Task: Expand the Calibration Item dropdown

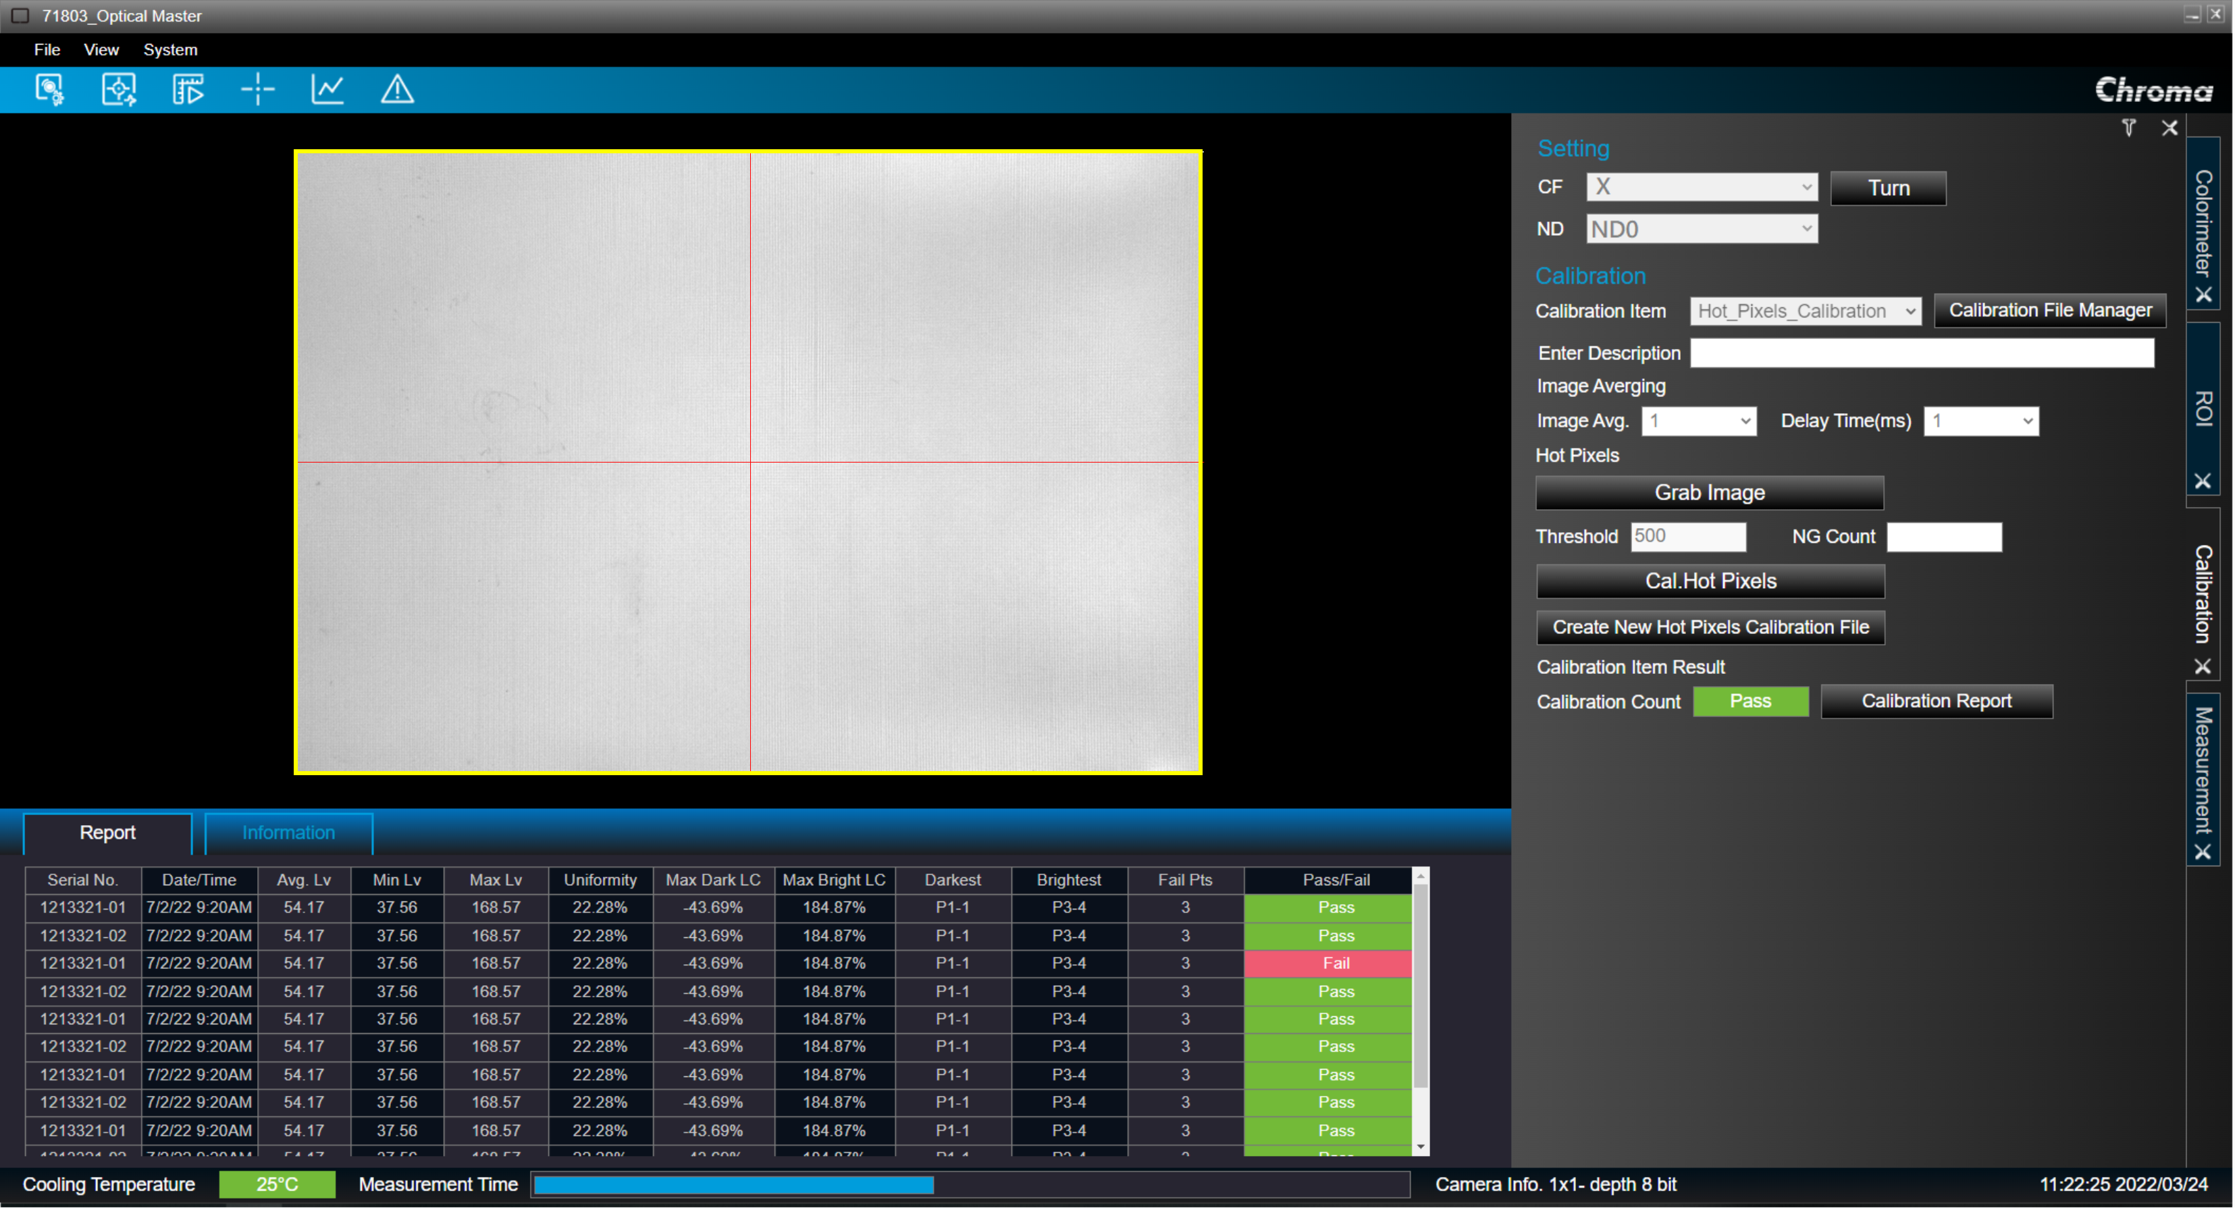Action: 1805,311
